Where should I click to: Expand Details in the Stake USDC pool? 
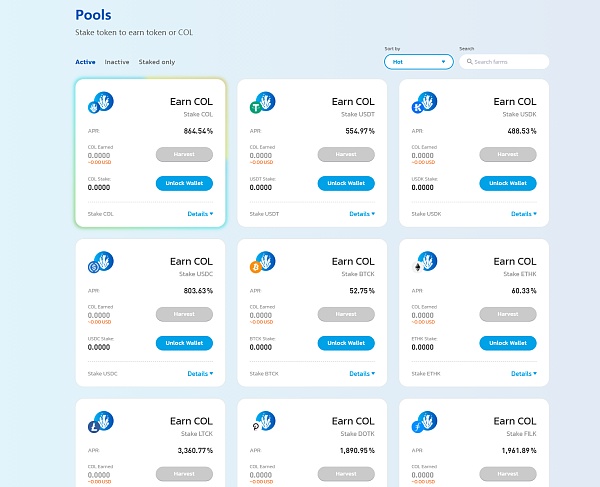pos(200,374)
